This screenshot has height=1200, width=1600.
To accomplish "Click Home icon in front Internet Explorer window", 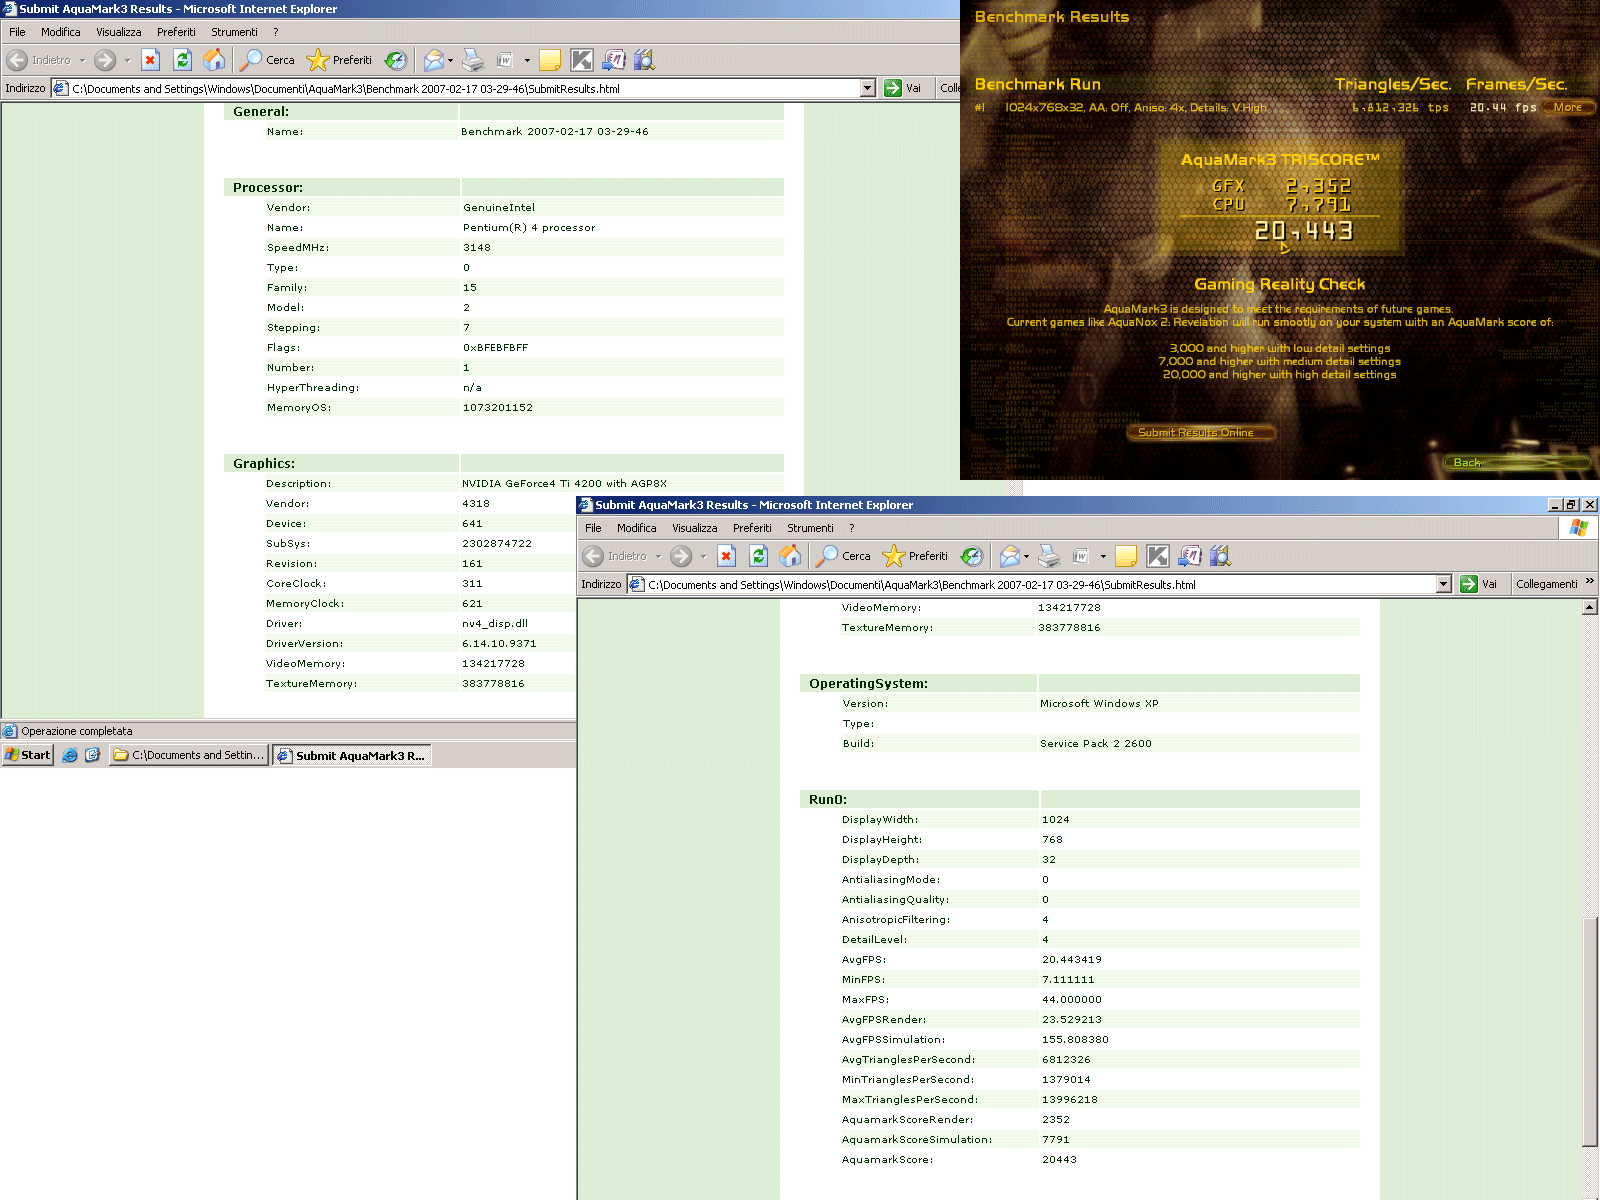I will pos(790,556).
